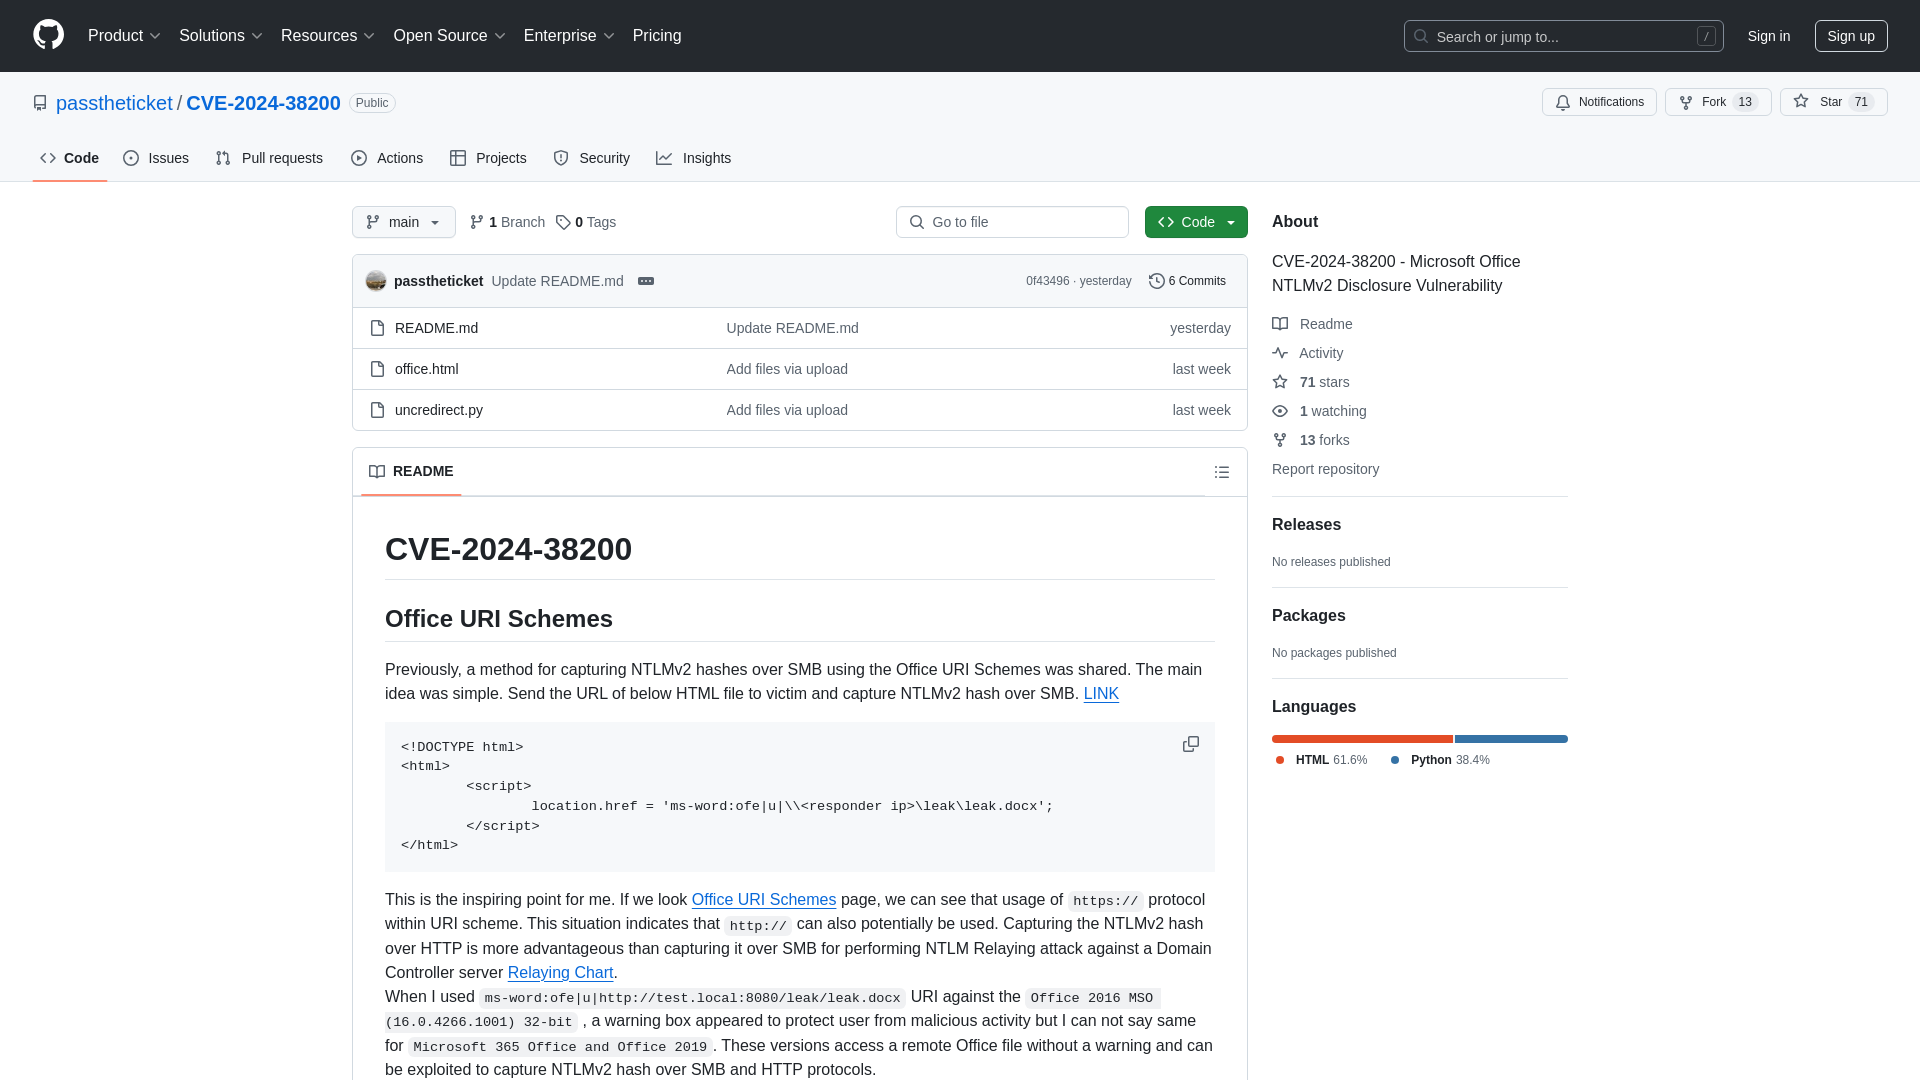Open the README outline list icon
This screenshot has height=1080, width=1920.
tap(1221, 472)
